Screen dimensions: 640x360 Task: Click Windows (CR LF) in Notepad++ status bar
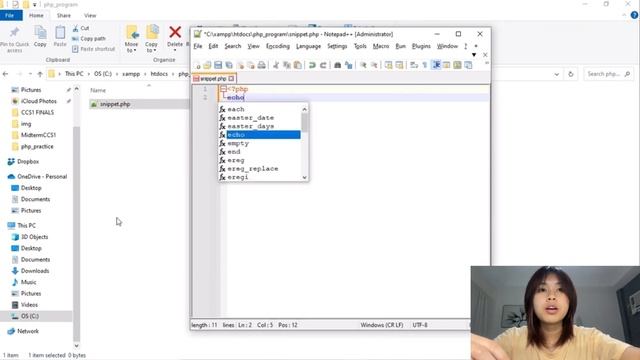[382, 325]
